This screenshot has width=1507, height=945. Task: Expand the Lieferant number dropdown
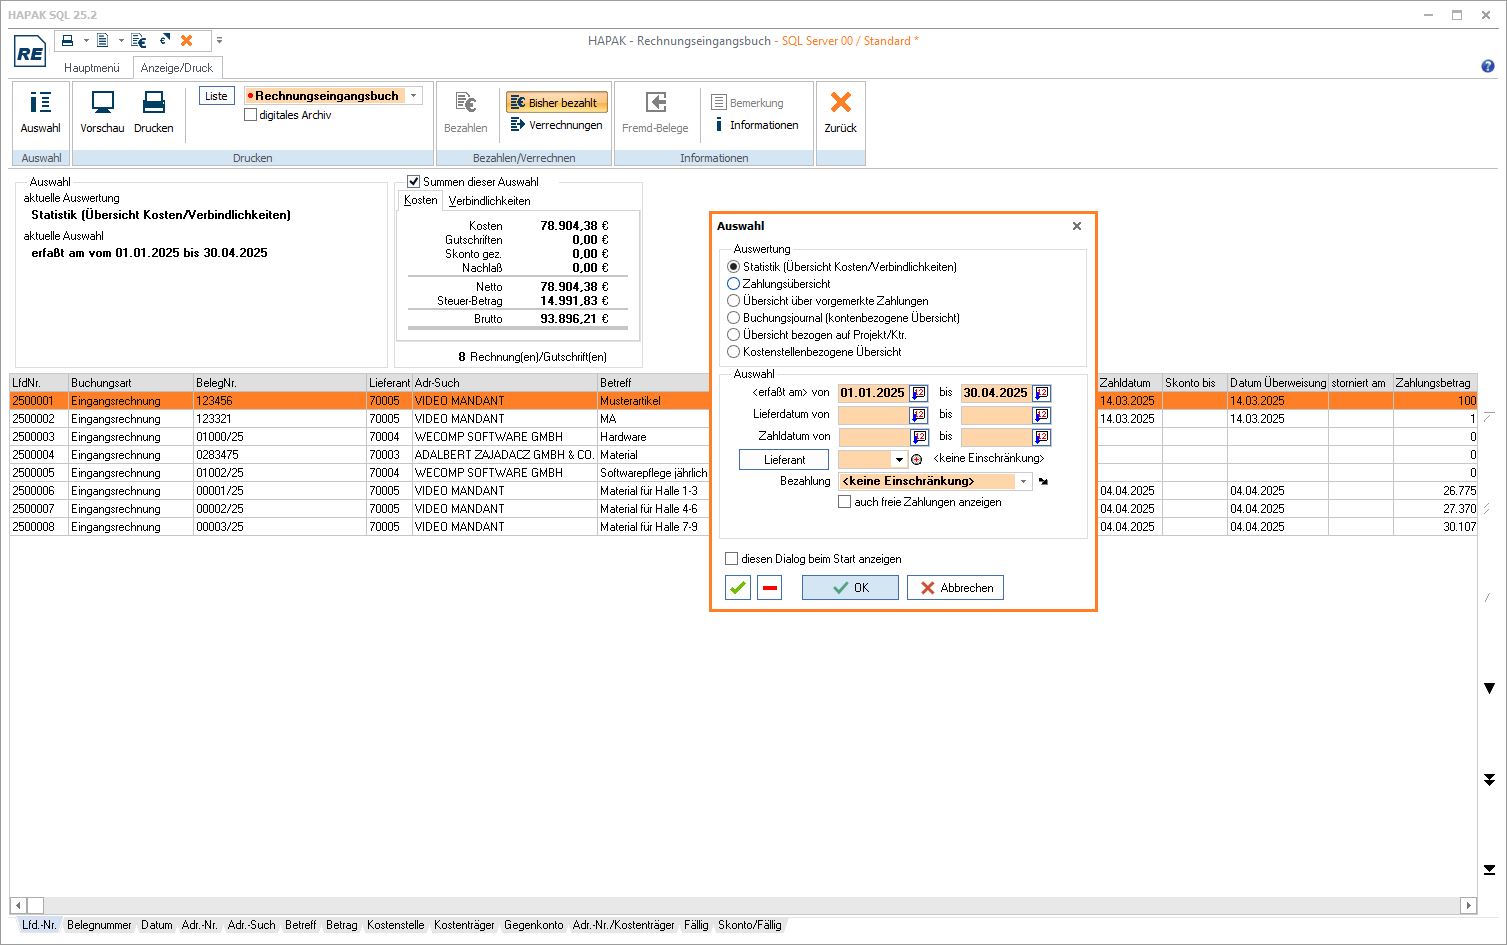point(900,460)
